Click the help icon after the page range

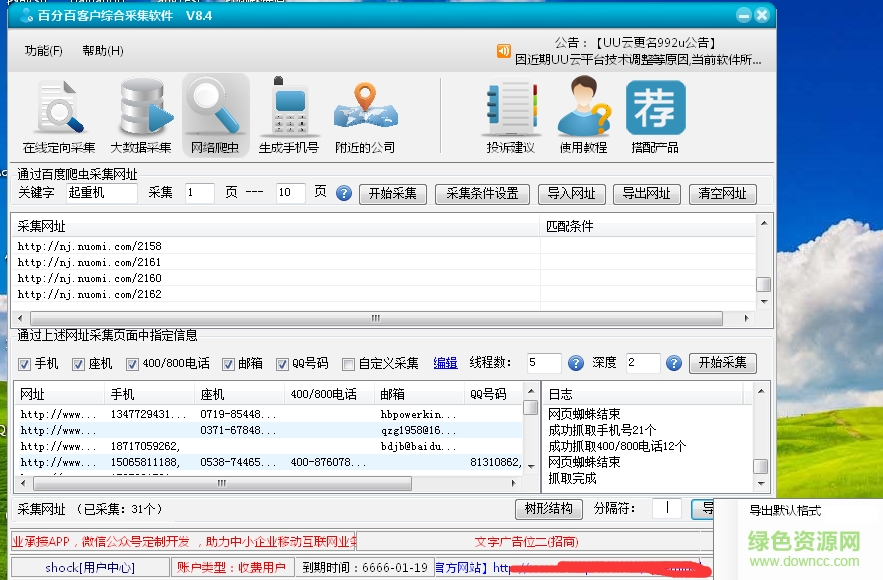[344, 194]
